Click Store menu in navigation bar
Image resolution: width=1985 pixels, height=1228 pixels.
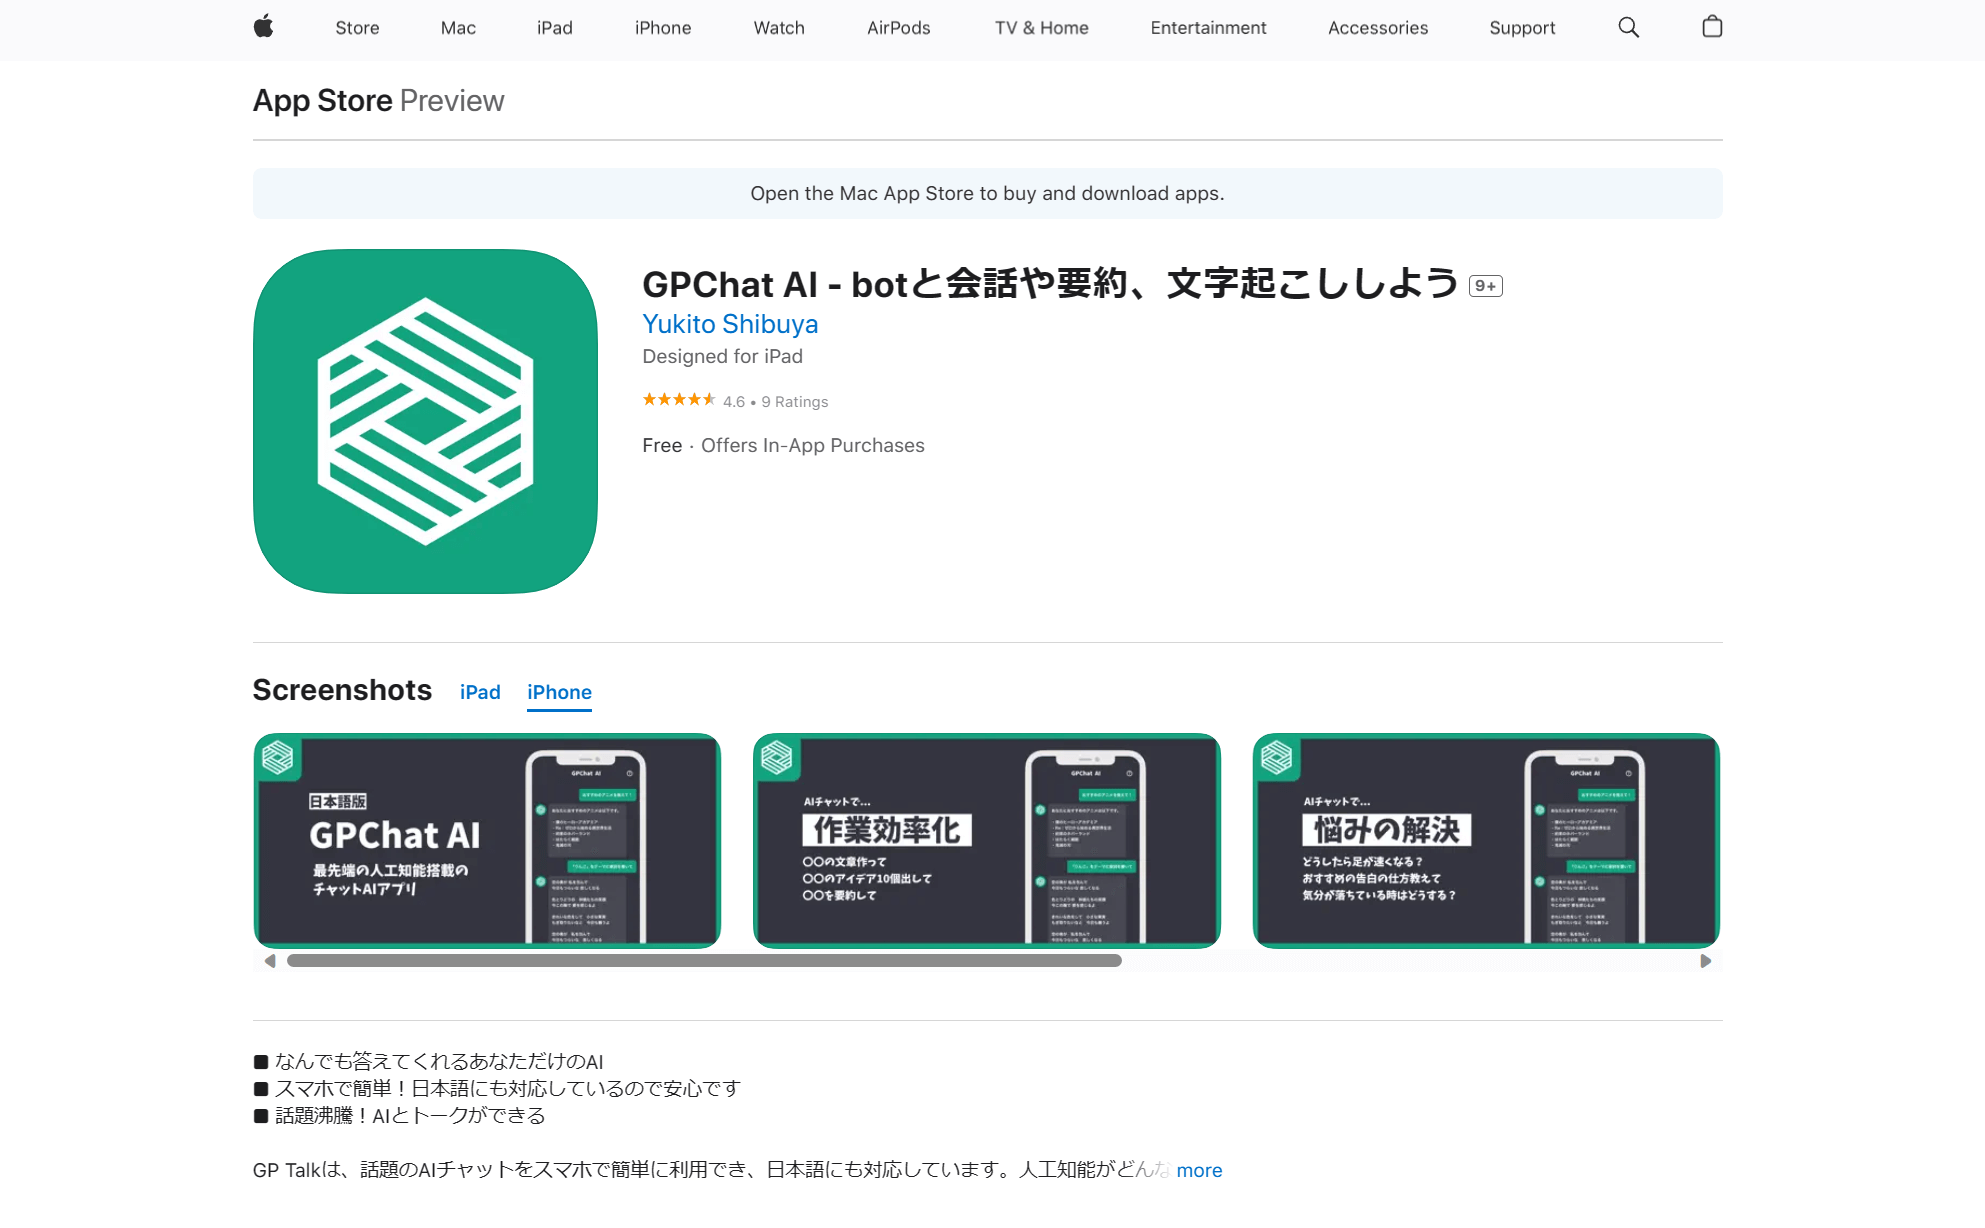tap(357, 27)
